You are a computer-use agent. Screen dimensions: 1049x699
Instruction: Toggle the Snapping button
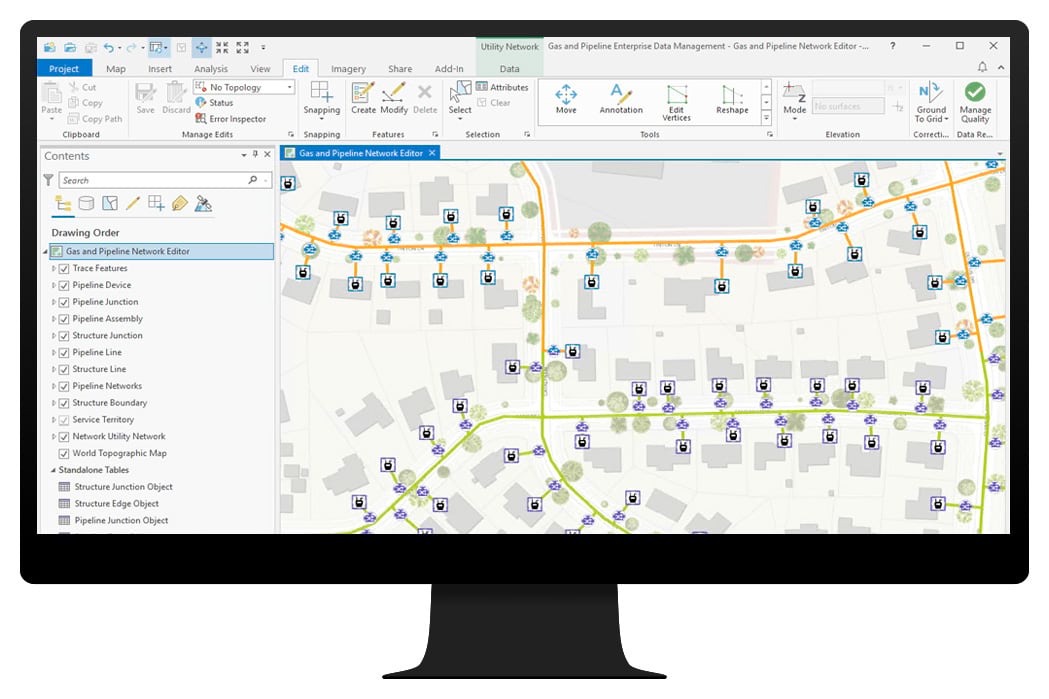click(x=322, y=100)
